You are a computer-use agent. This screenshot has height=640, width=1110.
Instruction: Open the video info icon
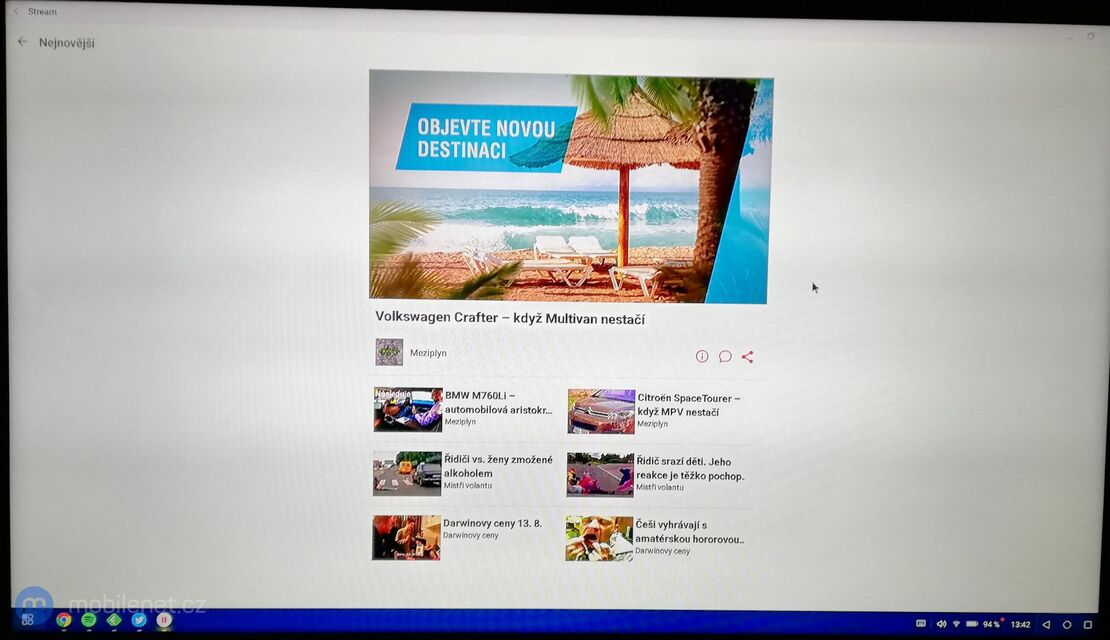[x=701, y=356]
